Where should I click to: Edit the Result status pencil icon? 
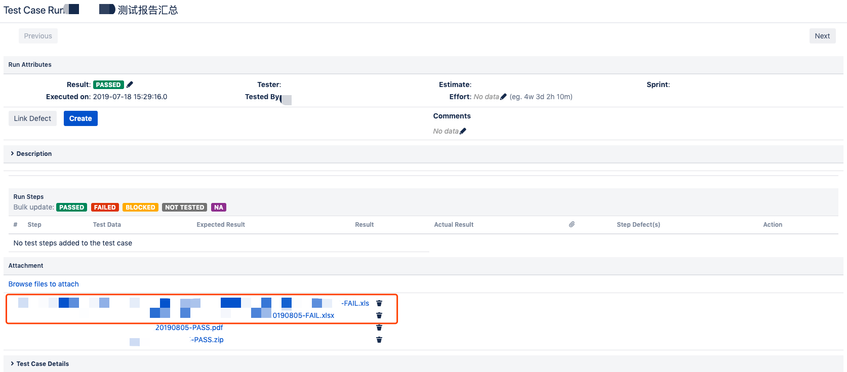point(130,85)
